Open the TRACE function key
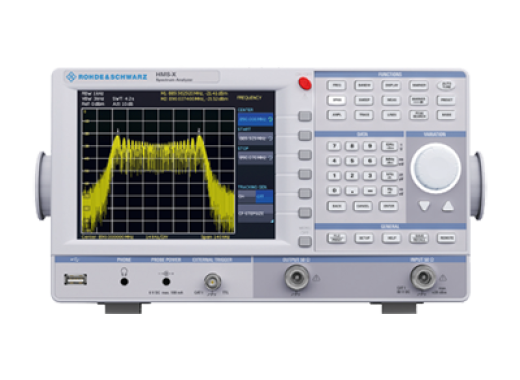 click(364, 115)
